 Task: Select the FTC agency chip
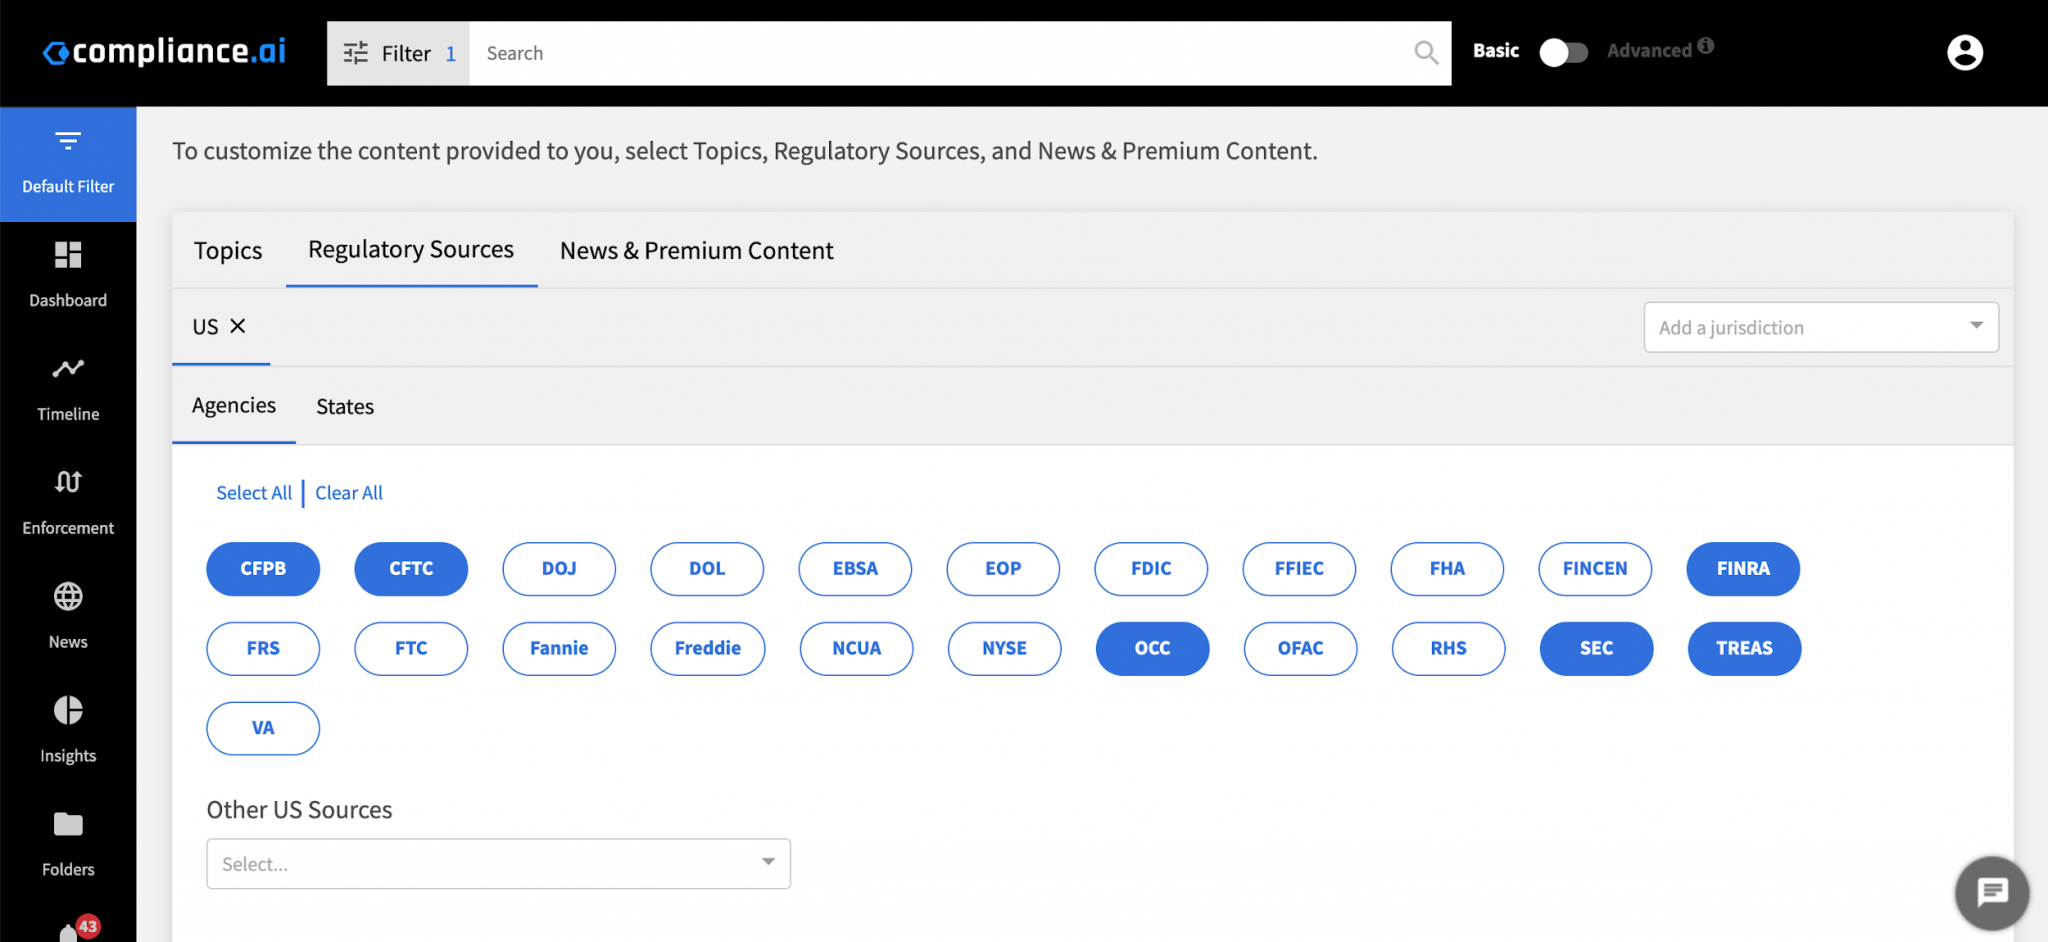pos(411,649)
